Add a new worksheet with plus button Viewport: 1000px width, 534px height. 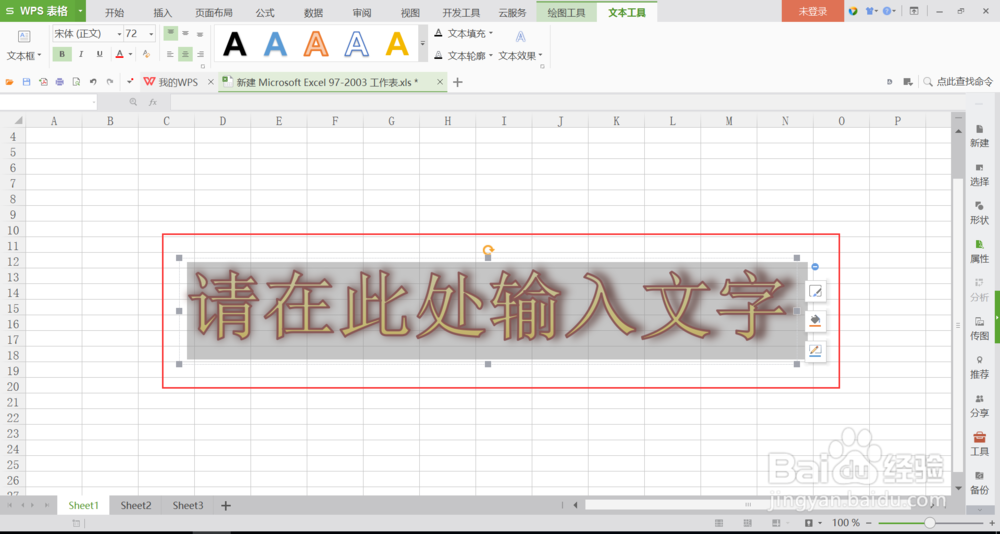coord(225,505)
